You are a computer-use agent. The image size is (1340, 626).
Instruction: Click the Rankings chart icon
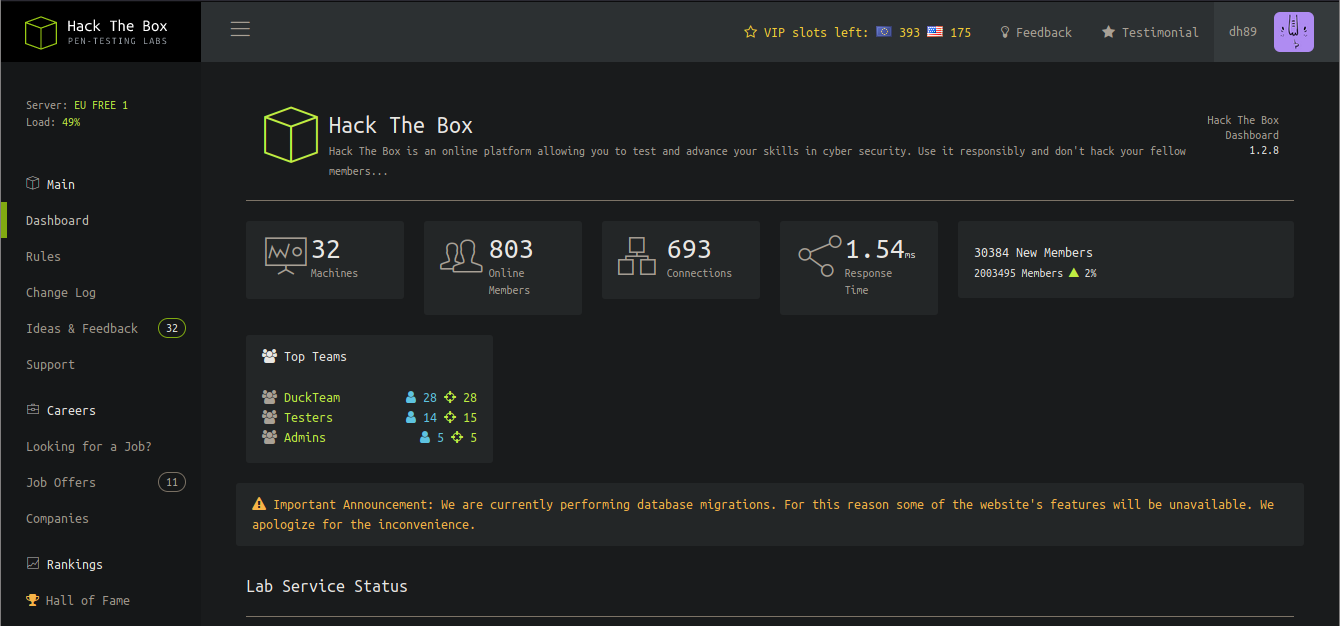[x=33, y=564]
